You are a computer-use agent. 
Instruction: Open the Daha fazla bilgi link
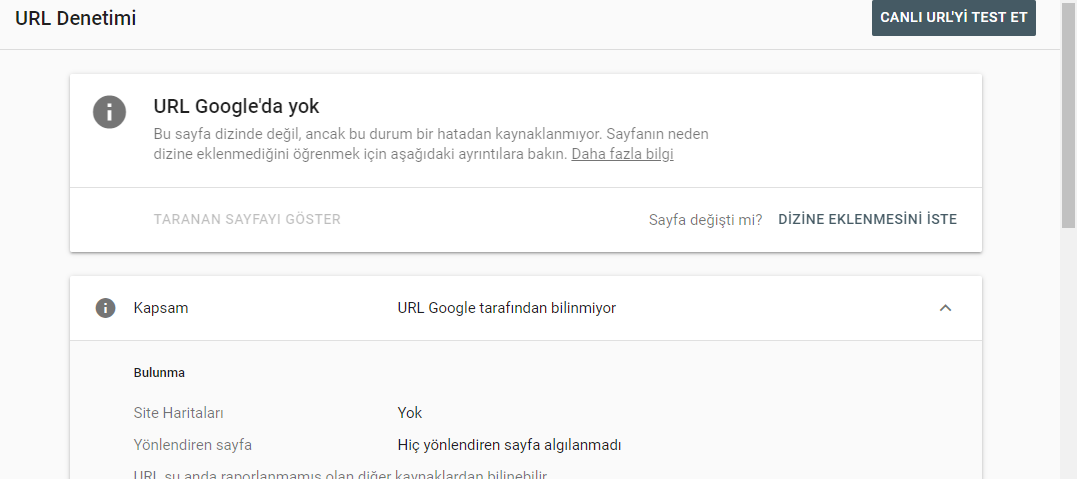(622, 154)
